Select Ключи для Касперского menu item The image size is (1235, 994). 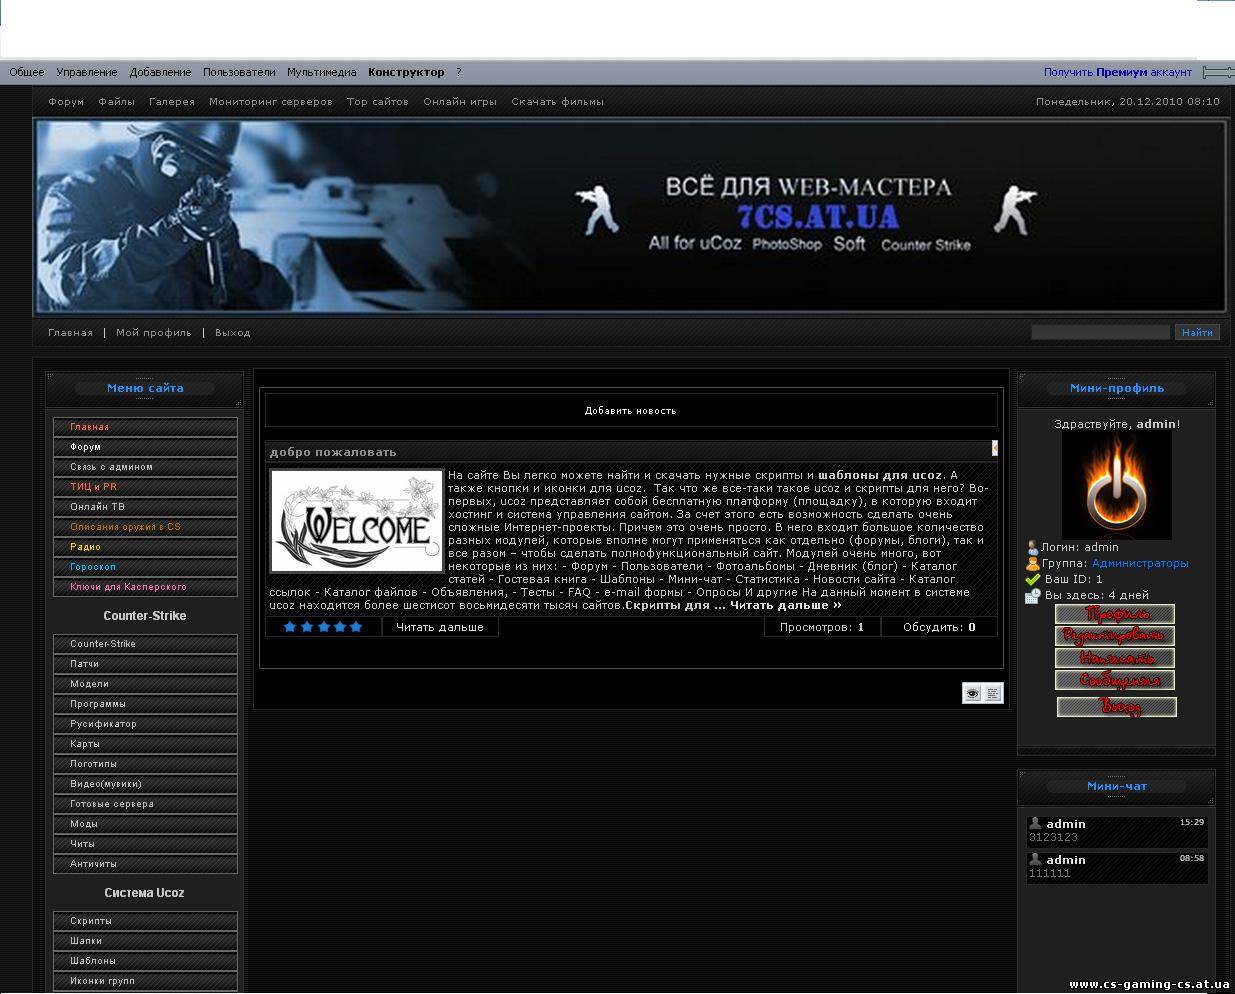click(145, 587)
